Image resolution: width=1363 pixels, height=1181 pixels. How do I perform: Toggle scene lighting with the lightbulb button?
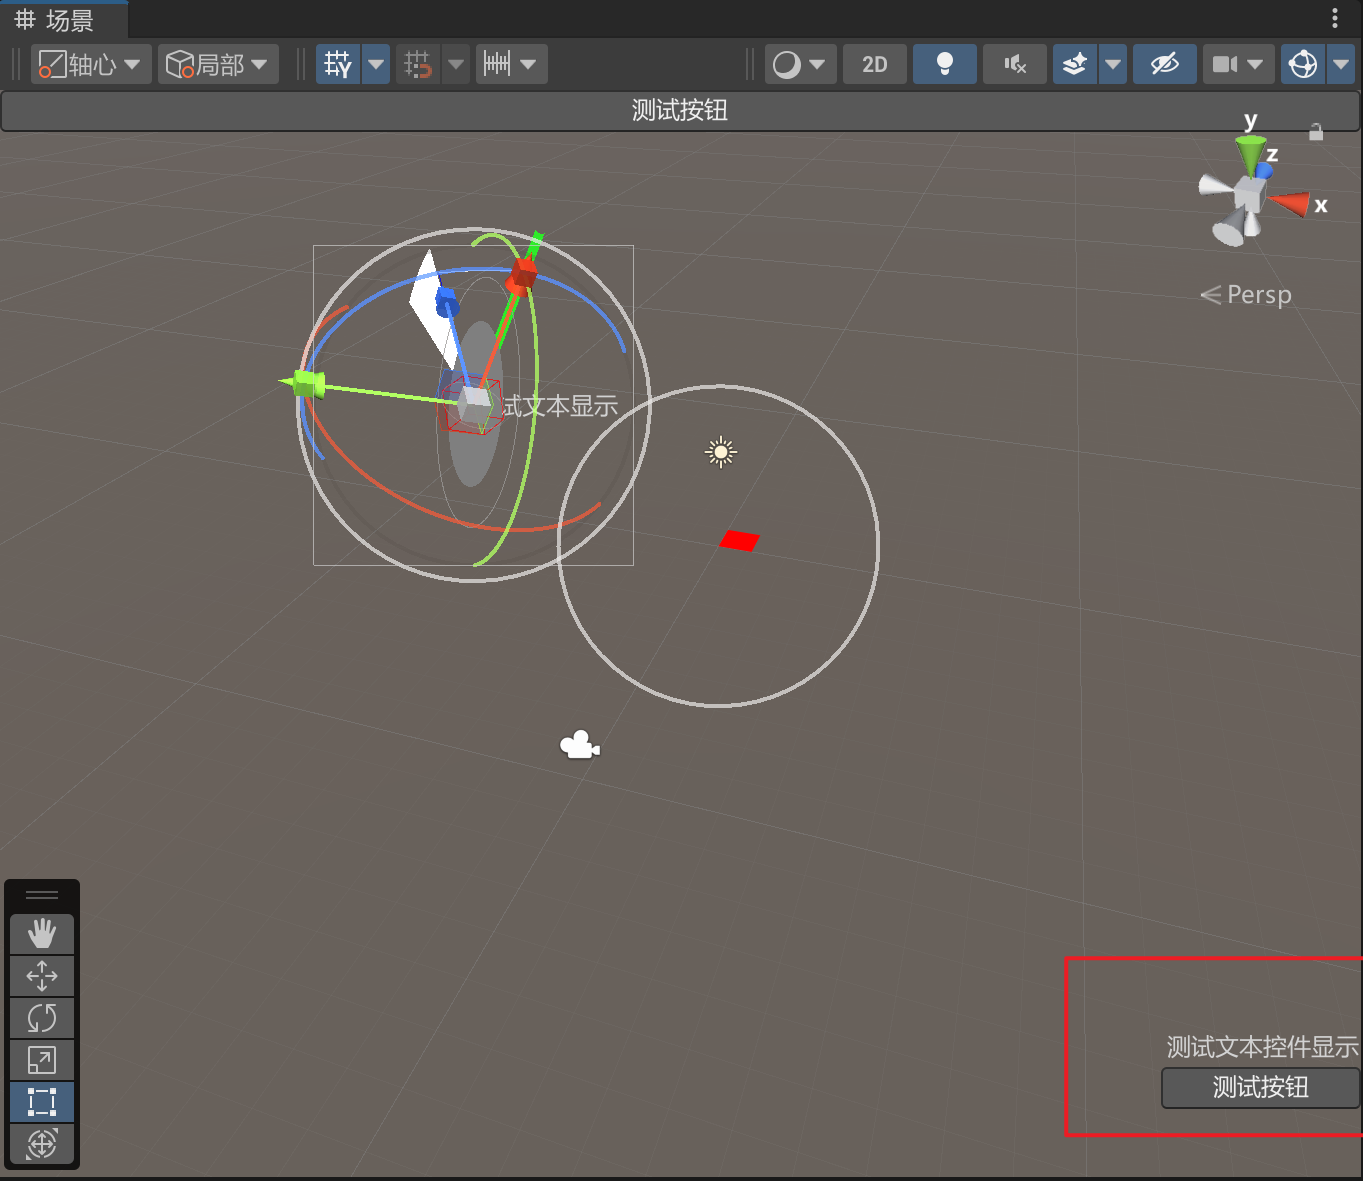click(944, 65)
